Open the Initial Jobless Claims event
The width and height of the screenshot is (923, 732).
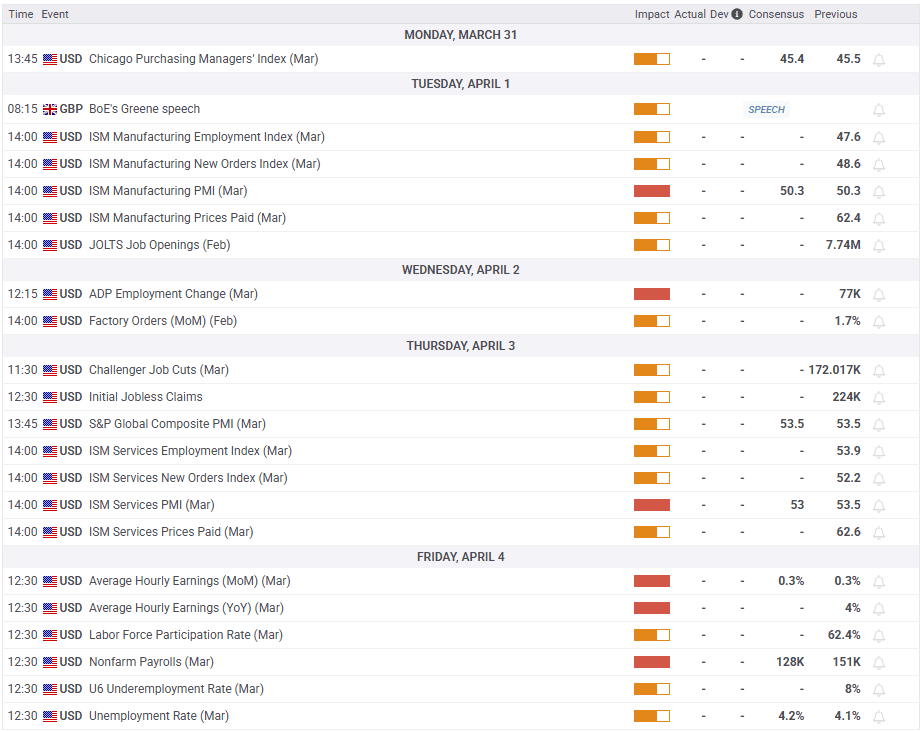(x=145, y=397)
